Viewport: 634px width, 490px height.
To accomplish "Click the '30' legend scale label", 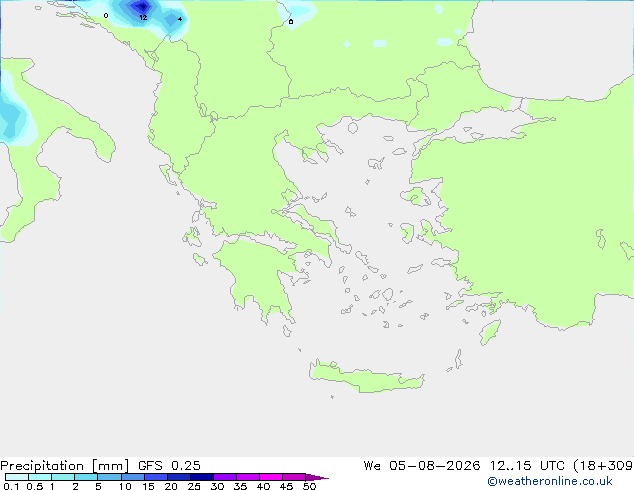I will point(217,486).
